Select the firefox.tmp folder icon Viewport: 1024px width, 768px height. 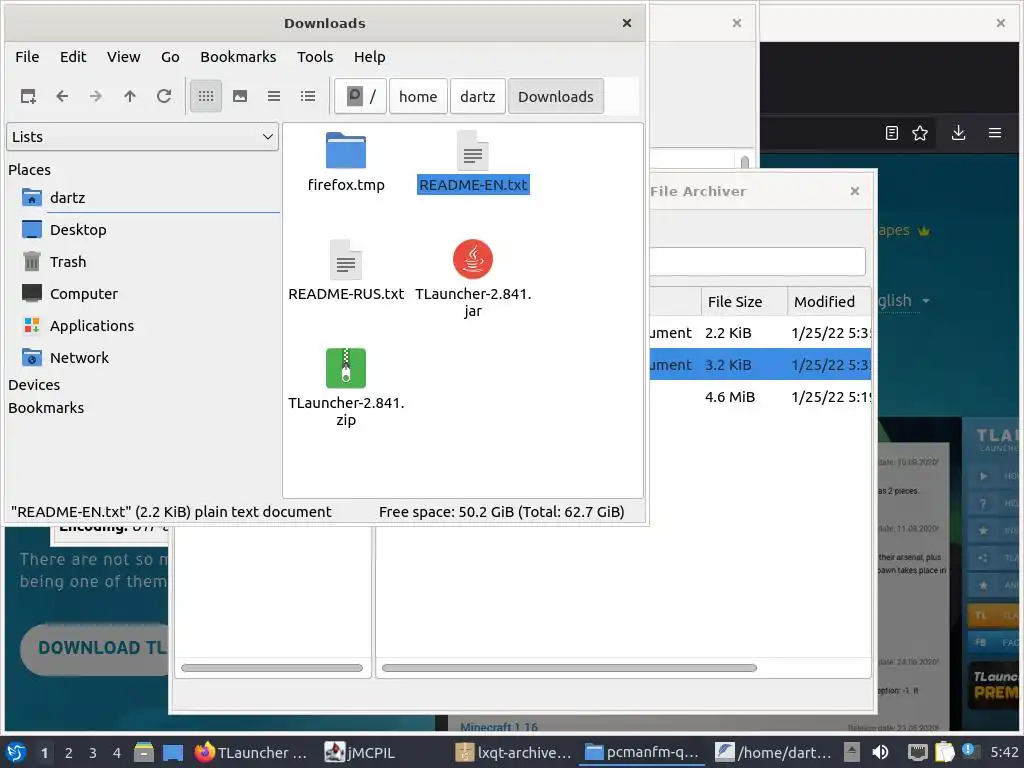point(346,150)
